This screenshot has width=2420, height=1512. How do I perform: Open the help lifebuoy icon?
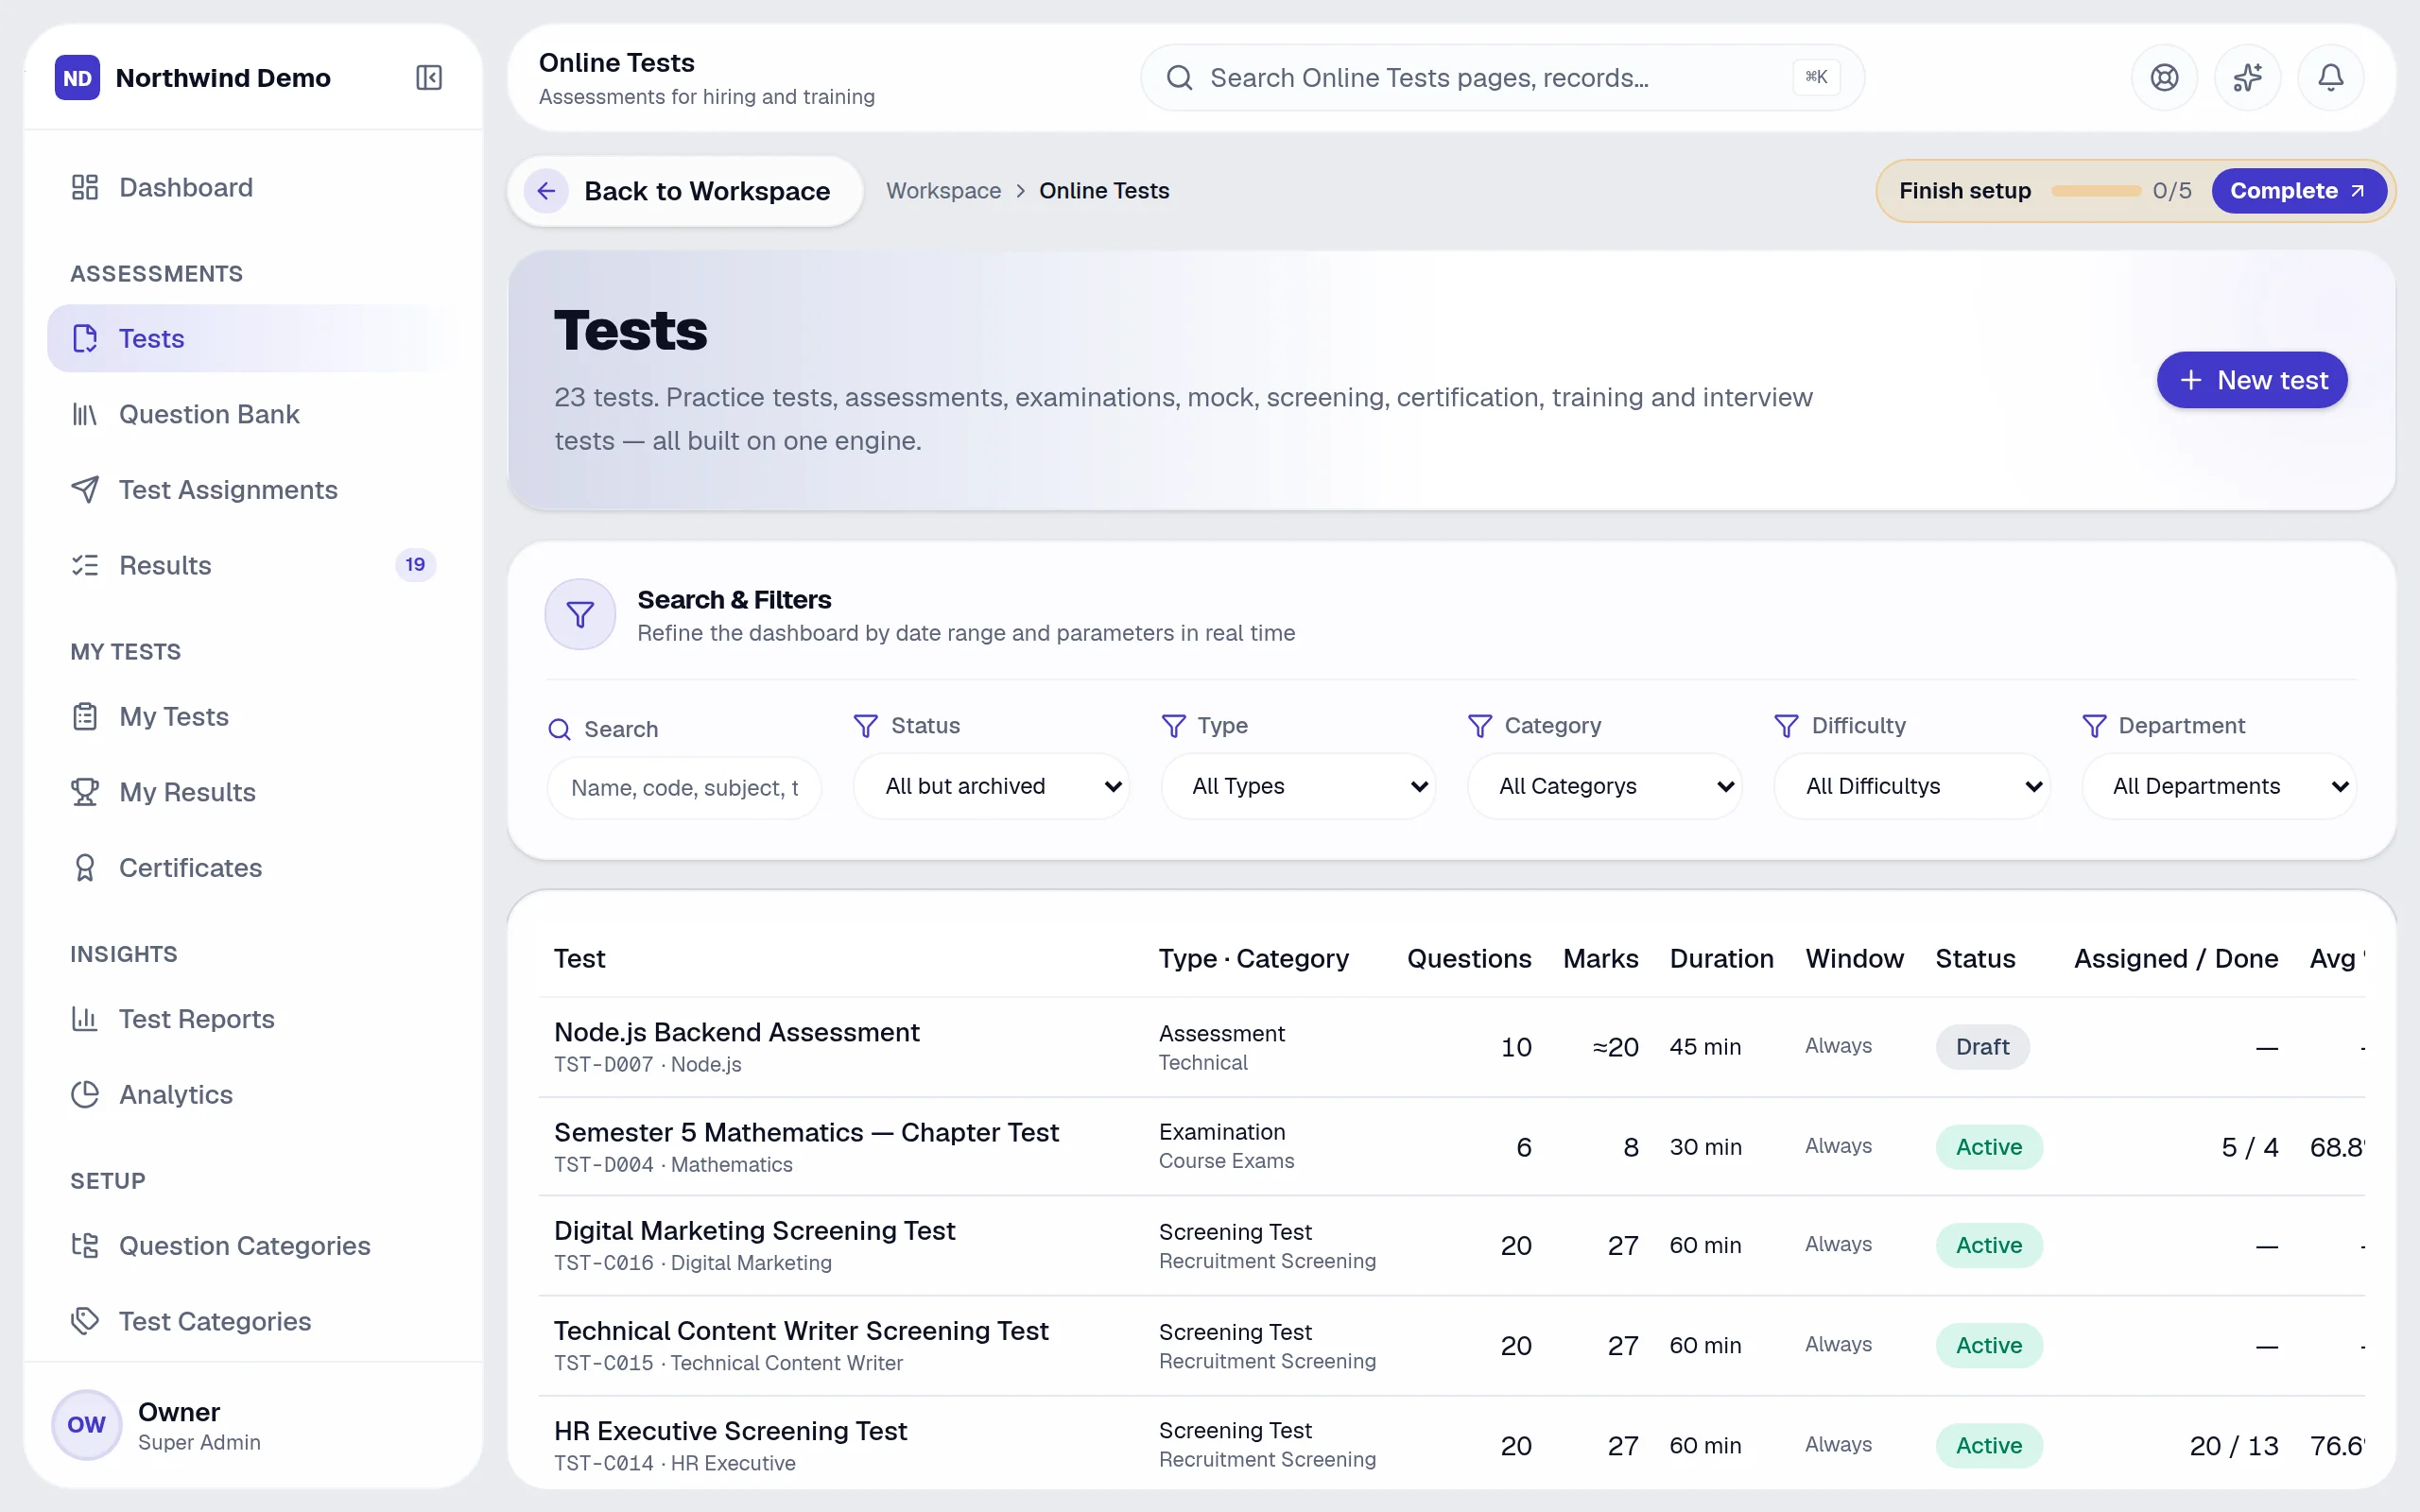point(2164,78)
